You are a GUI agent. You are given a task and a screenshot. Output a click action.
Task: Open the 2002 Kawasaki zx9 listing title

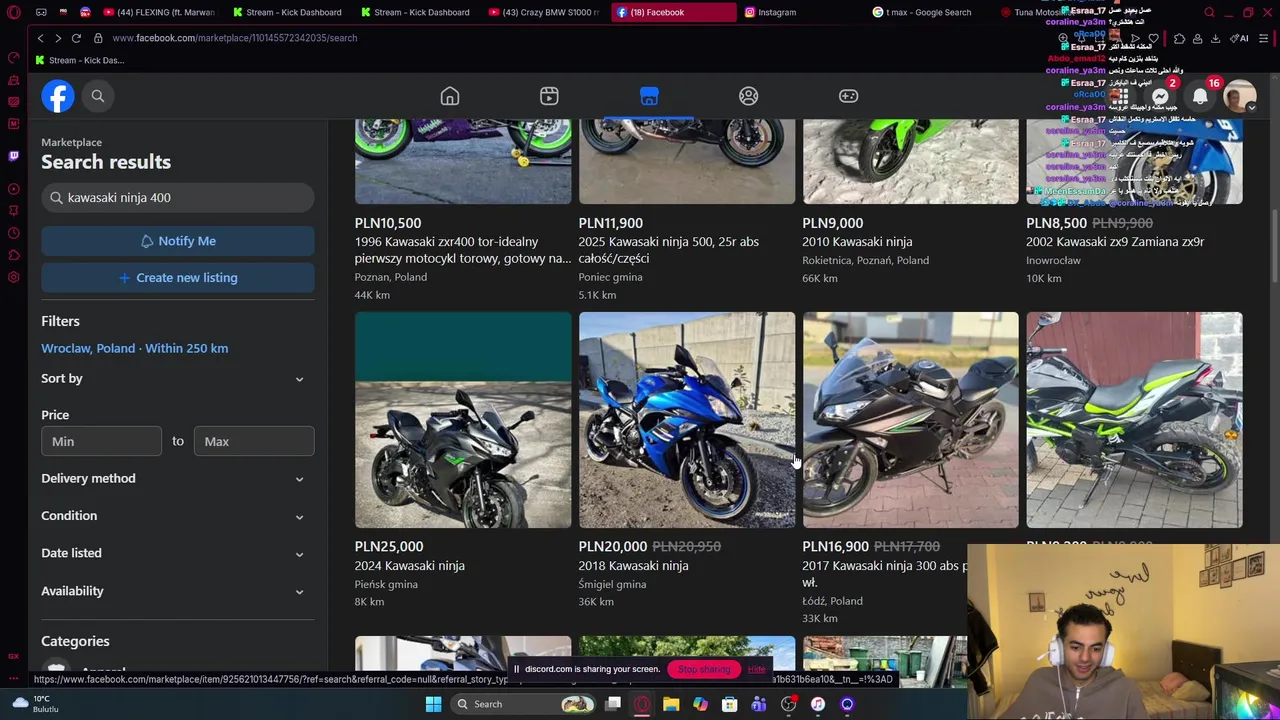tap(1115, 242)
